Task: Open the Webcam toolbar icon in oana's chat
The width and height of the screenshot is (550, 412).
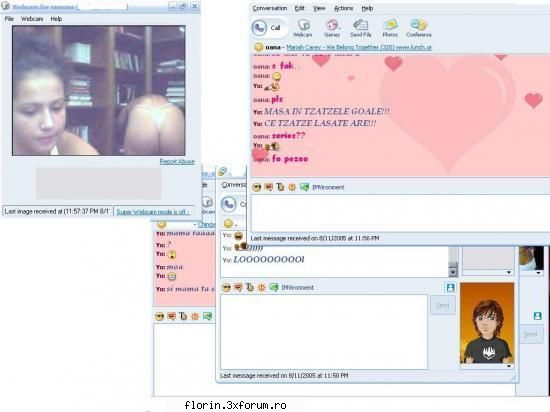Action: 303,28
